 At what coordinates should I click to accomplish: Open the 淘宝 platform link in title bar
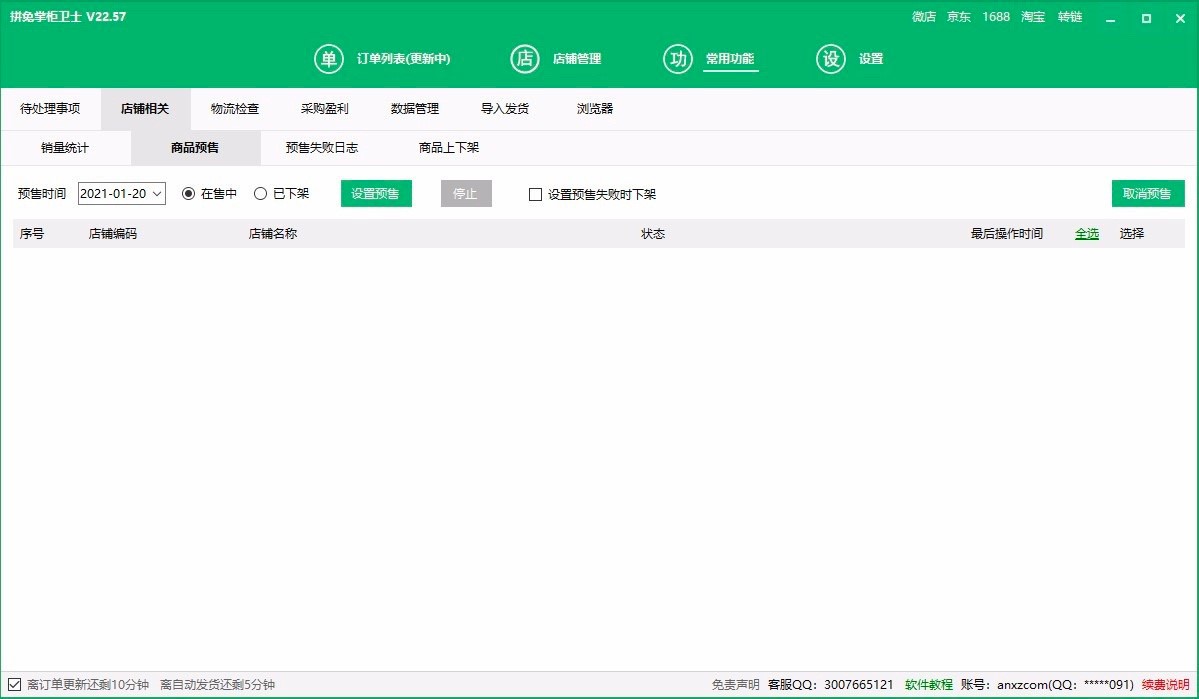(1033, 17)
